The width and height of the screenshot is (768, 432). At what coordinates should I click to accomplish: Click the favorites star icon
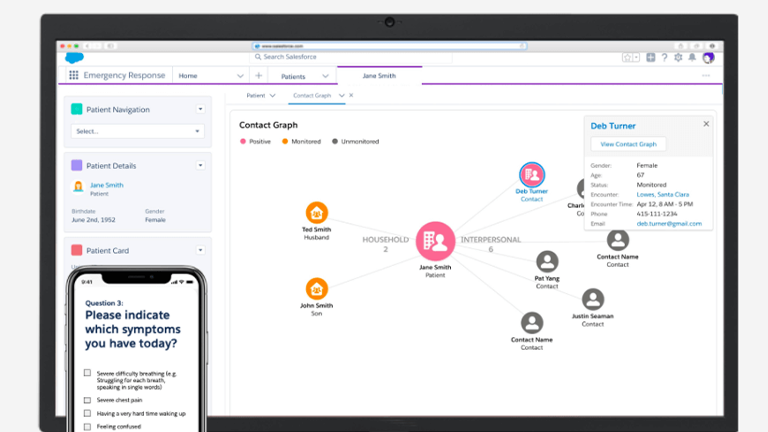click(x=627, y=57)
